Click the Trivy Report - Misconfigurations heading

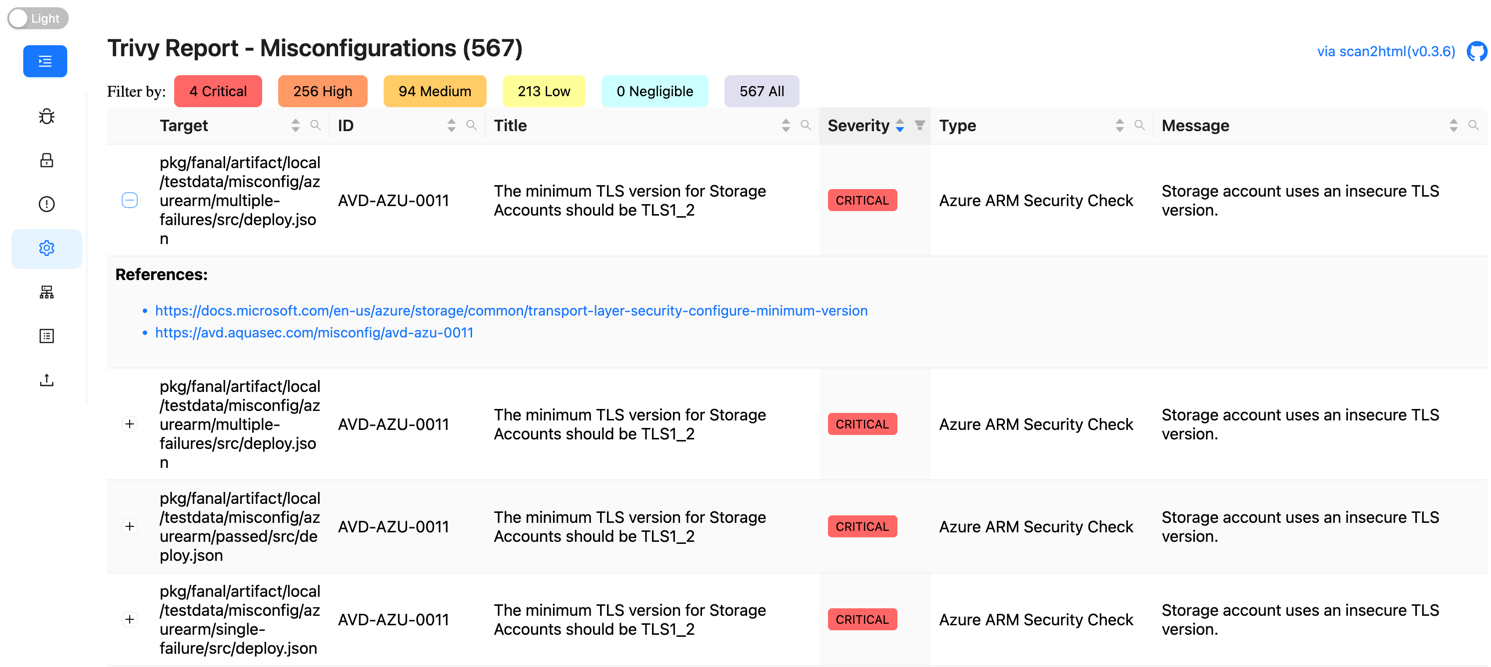[315, 48]
